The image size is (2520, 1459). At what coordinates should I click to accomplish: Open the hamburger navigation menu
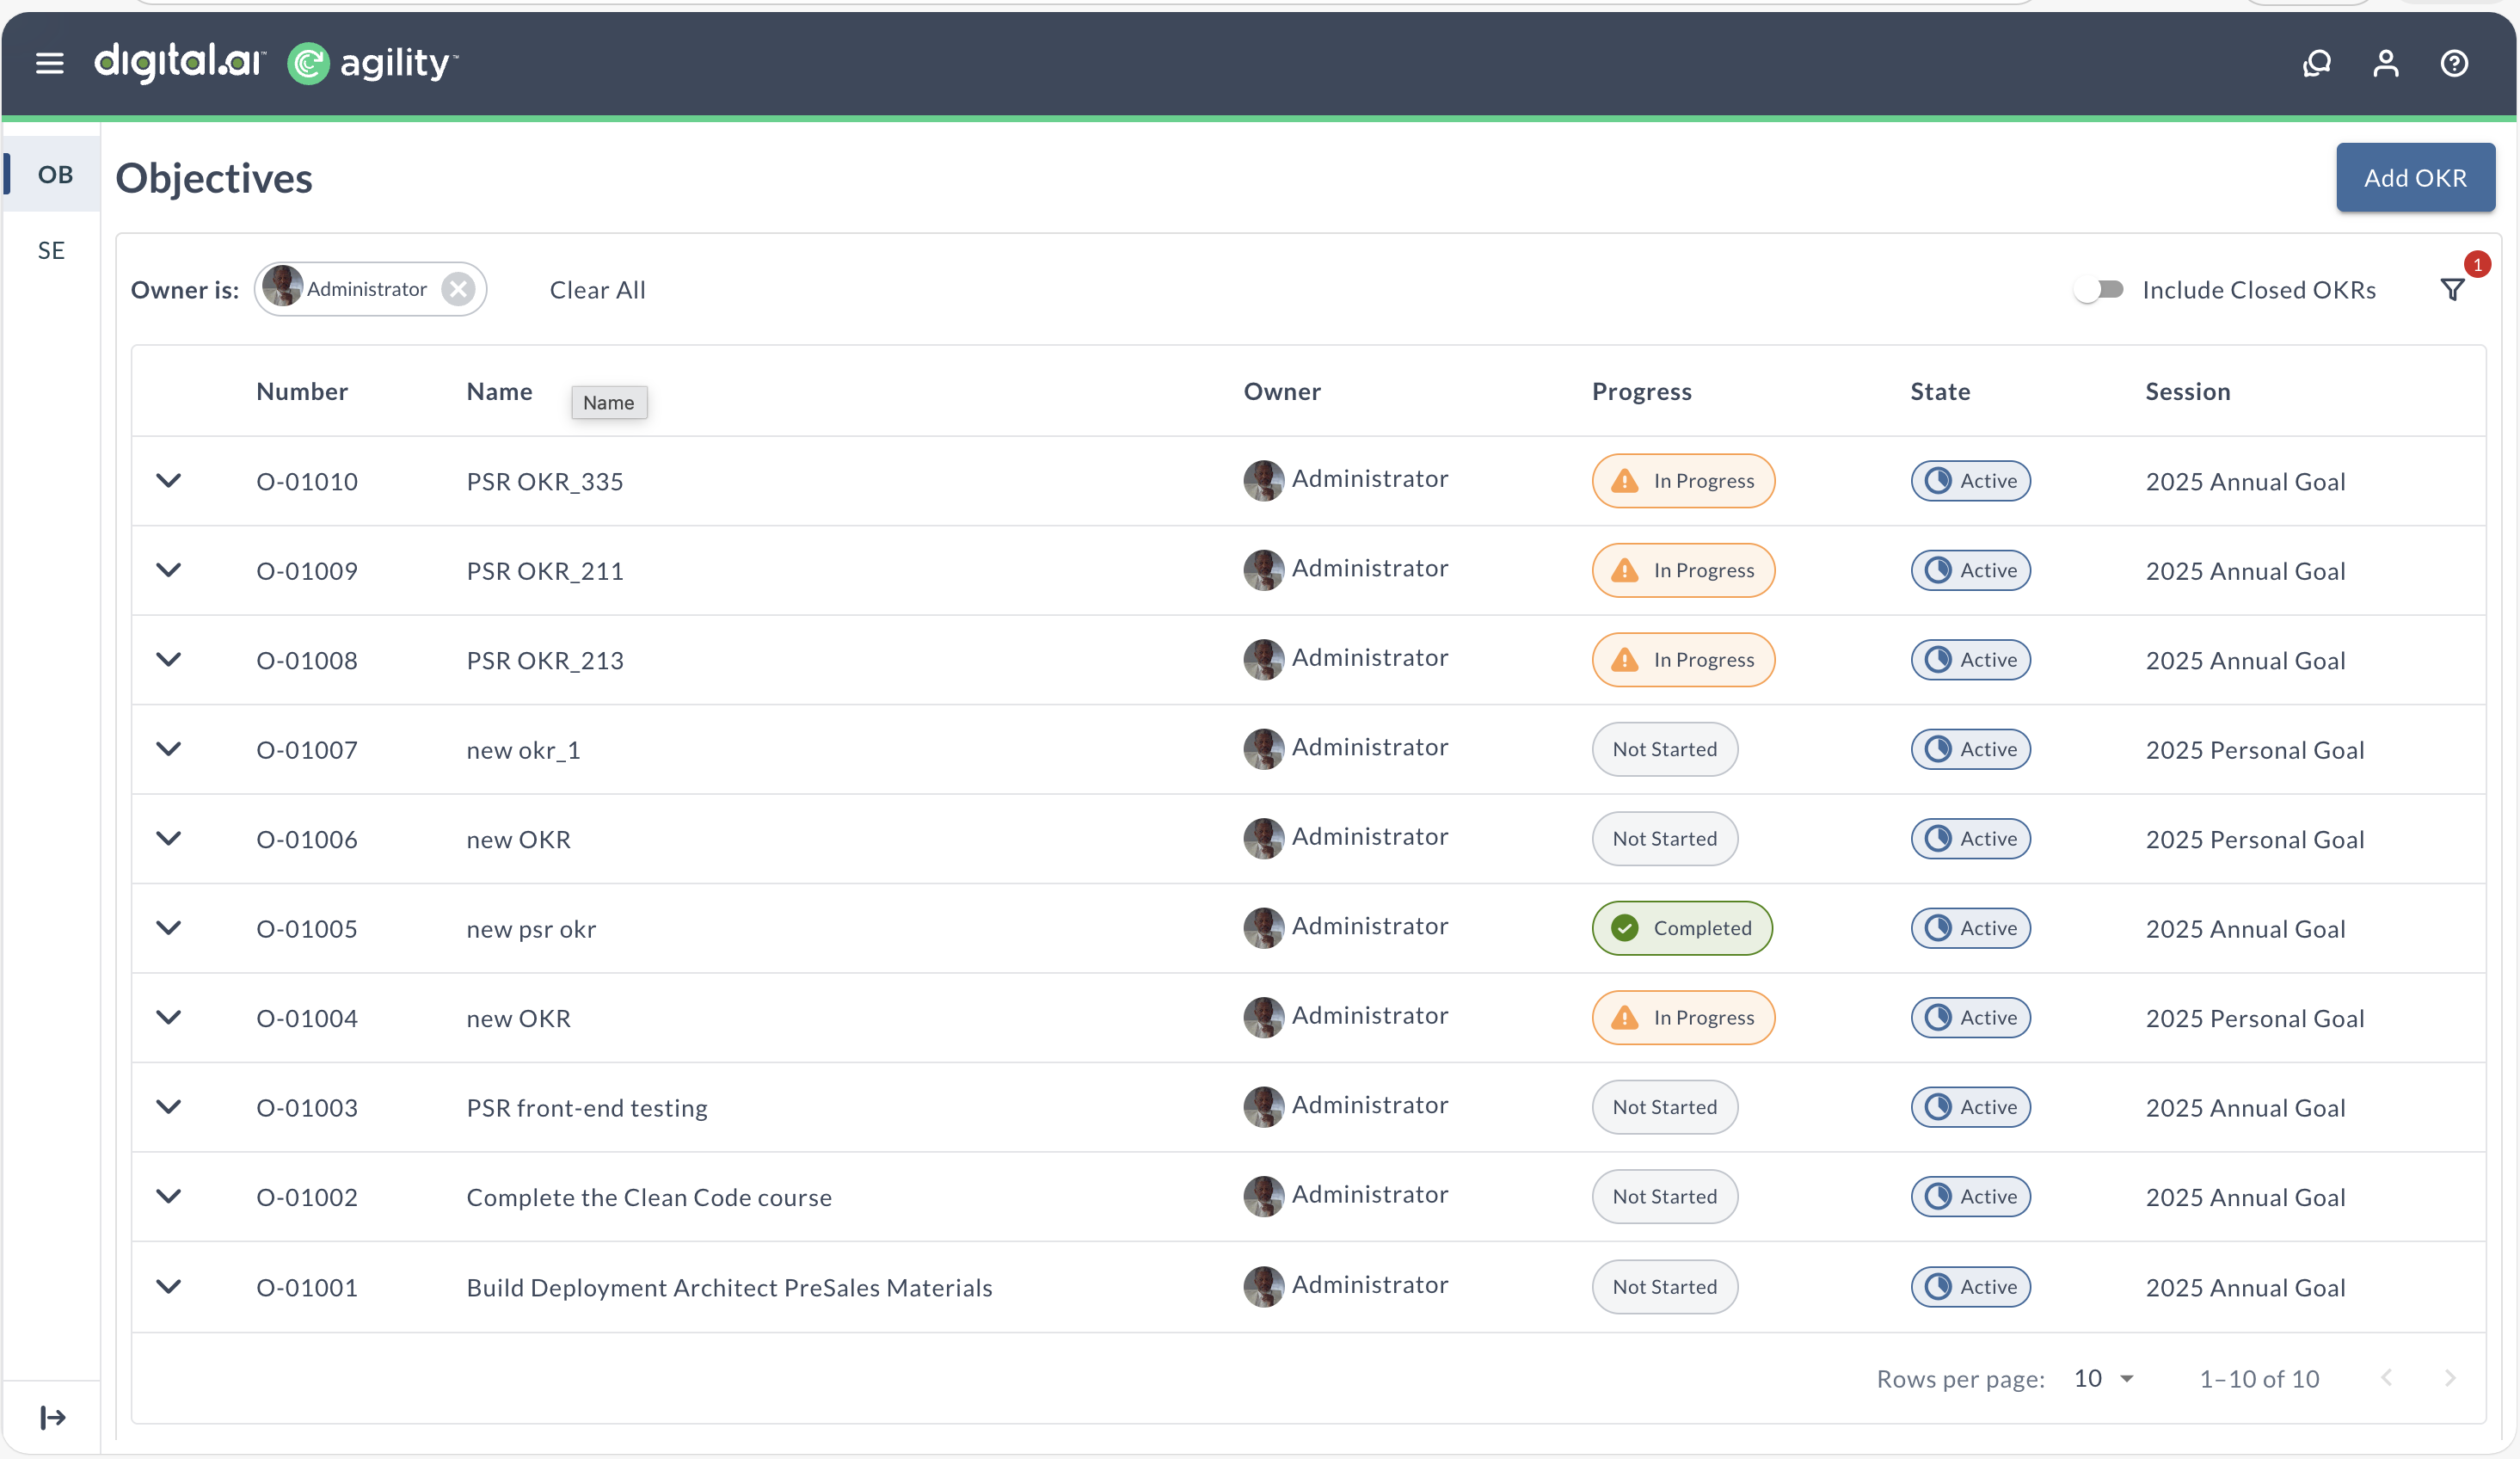pyautogui.click(x=48, y=63)
